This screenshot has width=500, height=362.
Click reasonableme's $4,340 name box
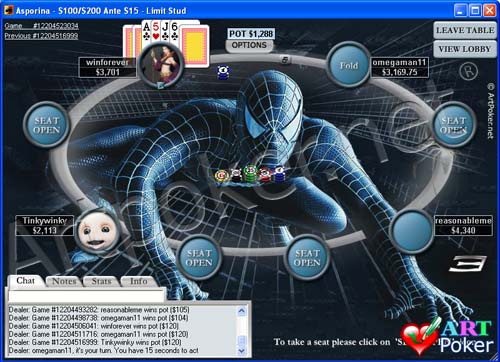pyautogui.click(x=463, y=226)
